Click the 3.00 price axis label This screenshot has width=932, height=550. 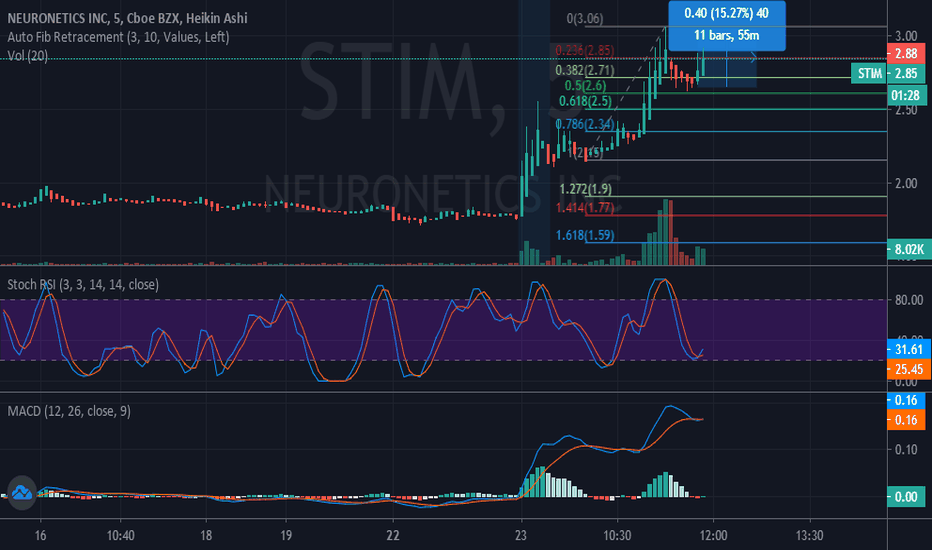tap(906, 36)
